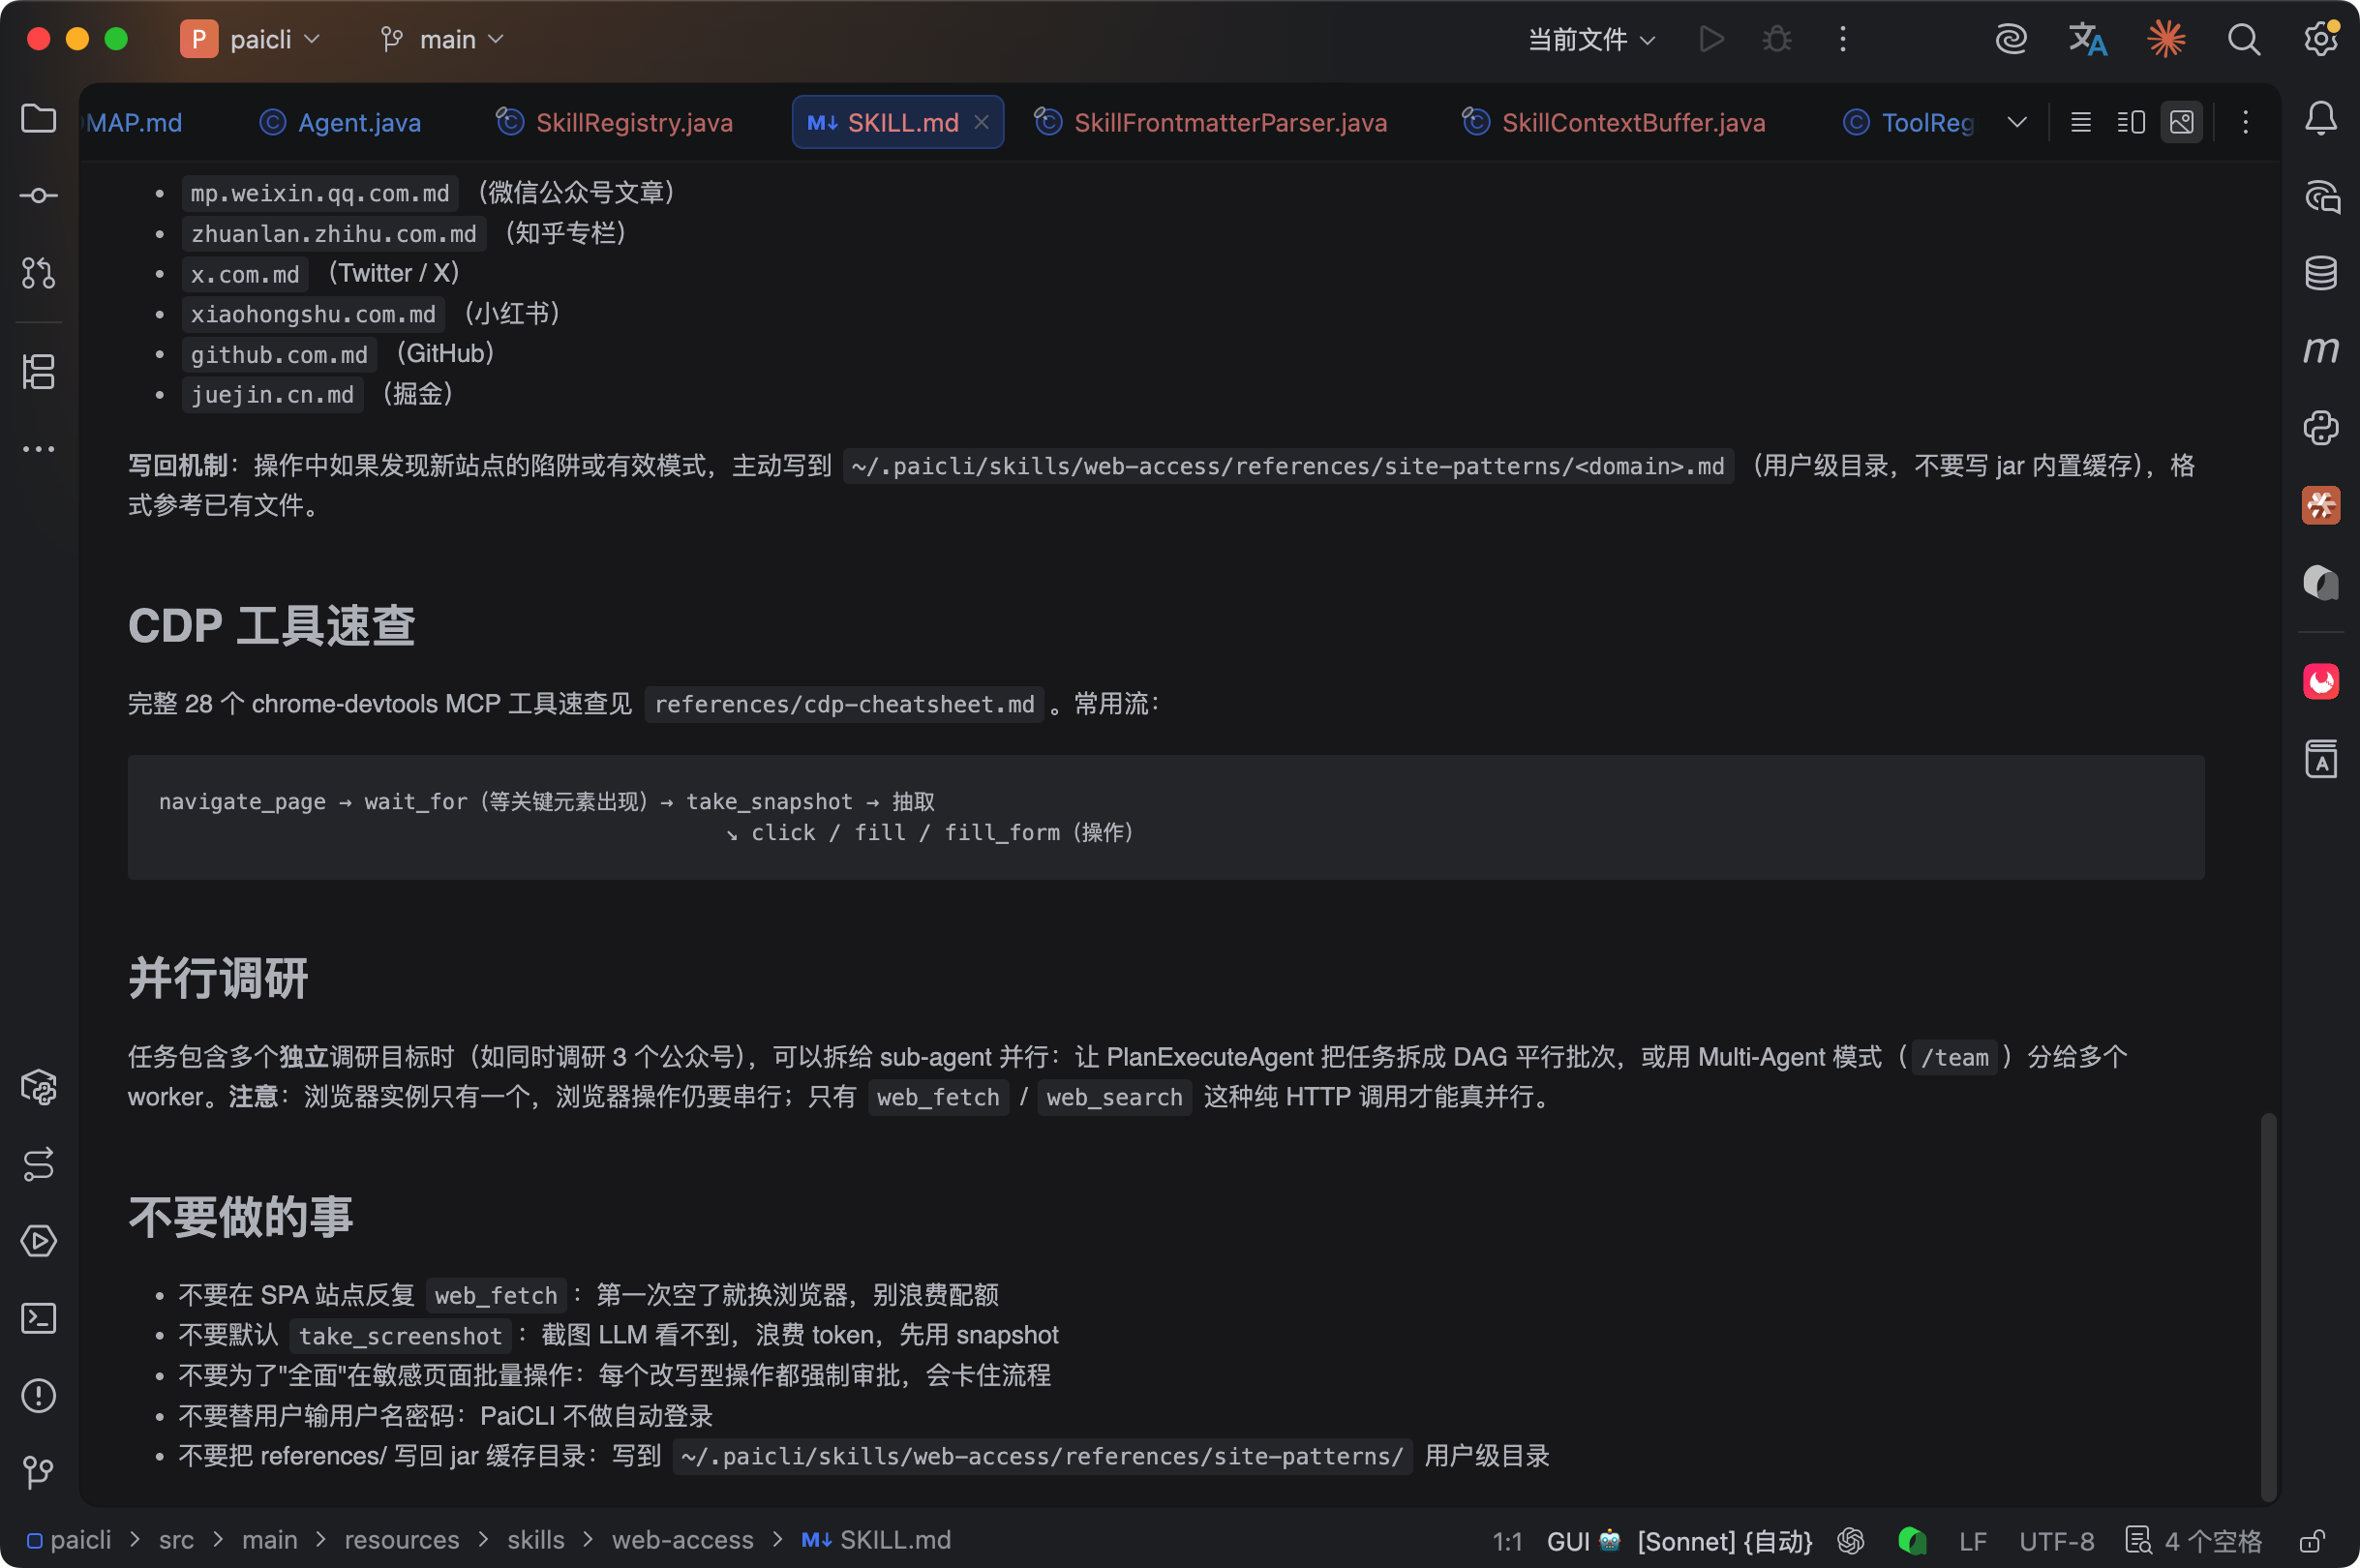
Task: Switch to the SkillRegistry.java tab
Action: tap(615, 122)
